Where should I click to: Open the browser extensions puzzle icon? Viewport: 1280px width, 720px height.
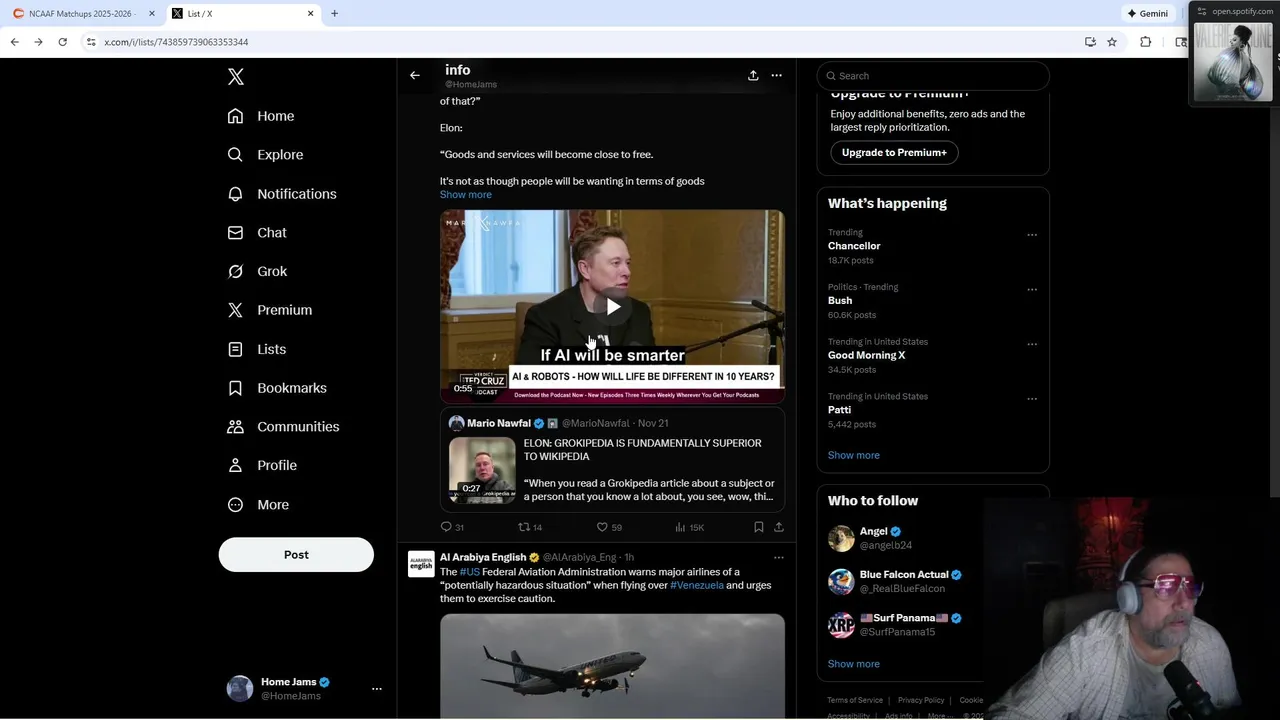[x=1146, y=42]
